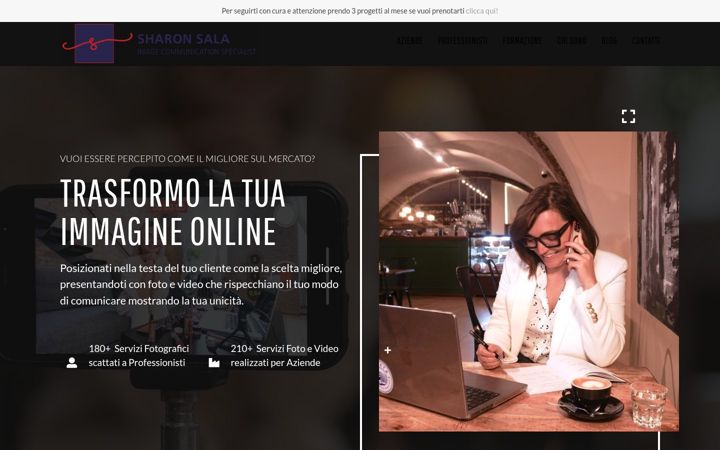Open the Professionisti menu item

pyautogui.click(x=462, y=40)
